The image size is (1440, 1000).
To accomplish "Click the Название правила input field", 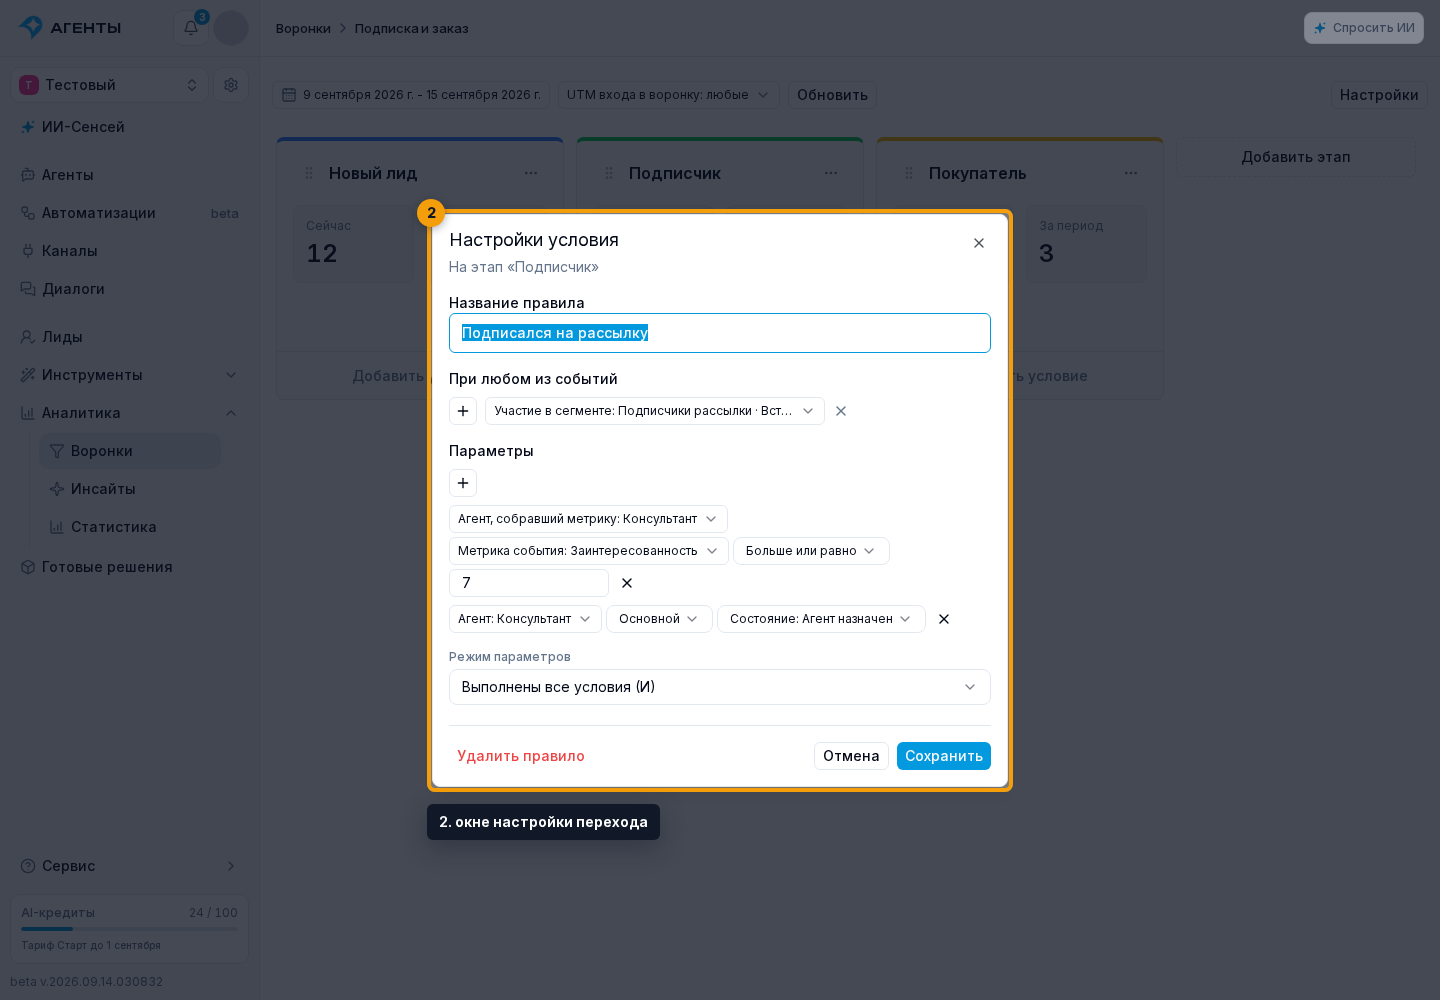I will (x=720, y=333).
